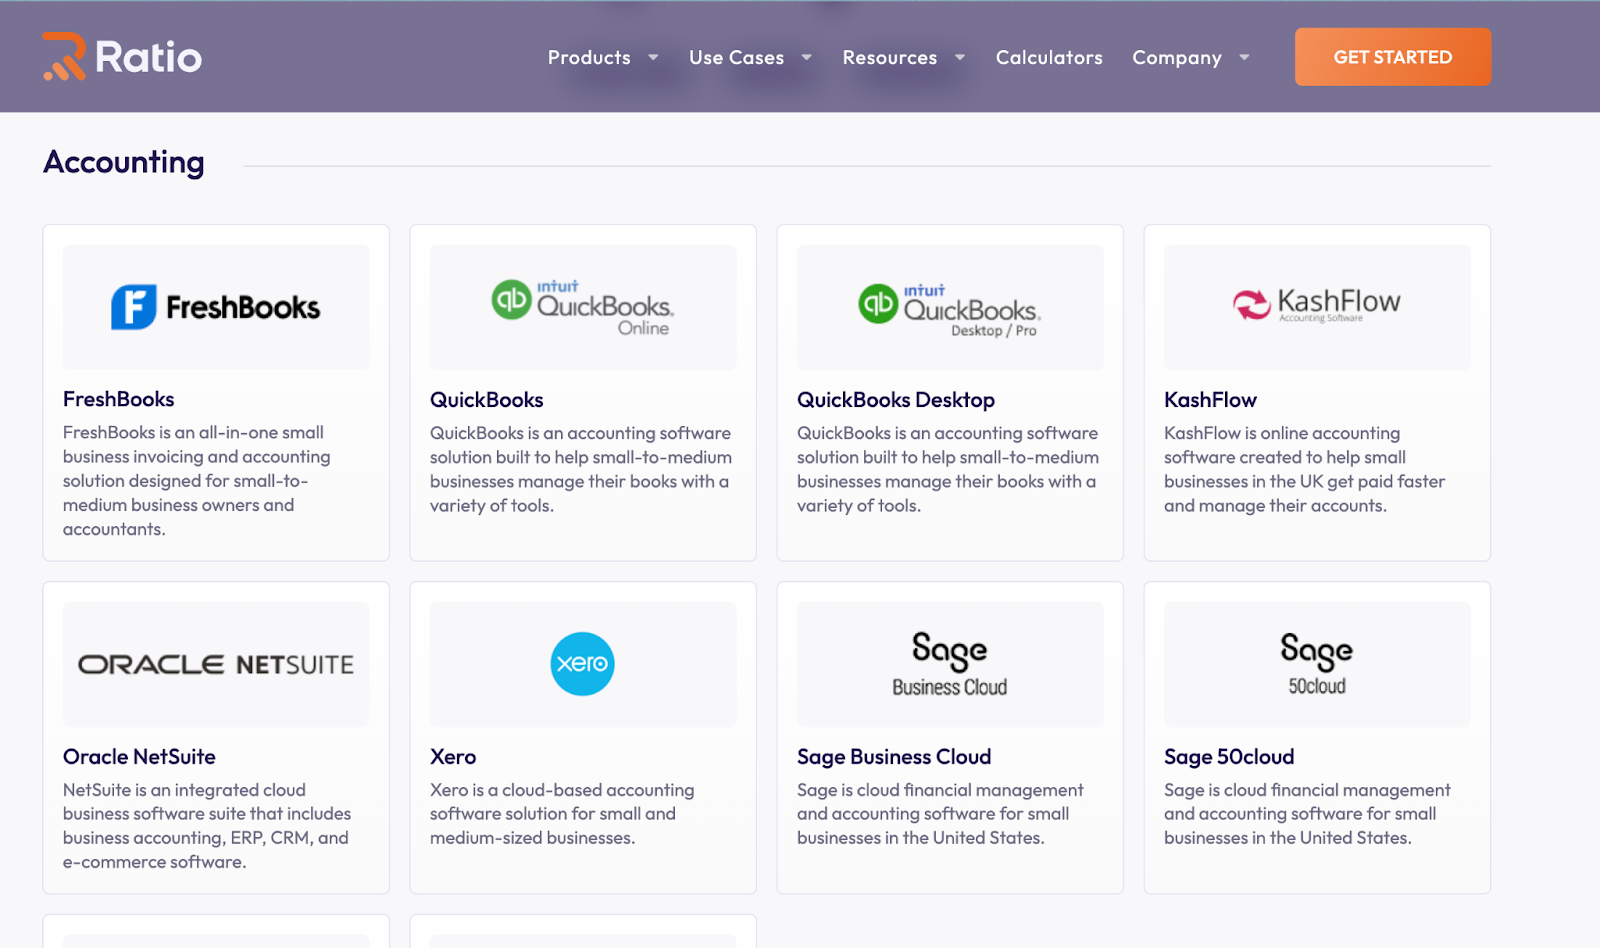1600x948 pixels.
Task: Open the Xero card title
Action: [453, 757]
